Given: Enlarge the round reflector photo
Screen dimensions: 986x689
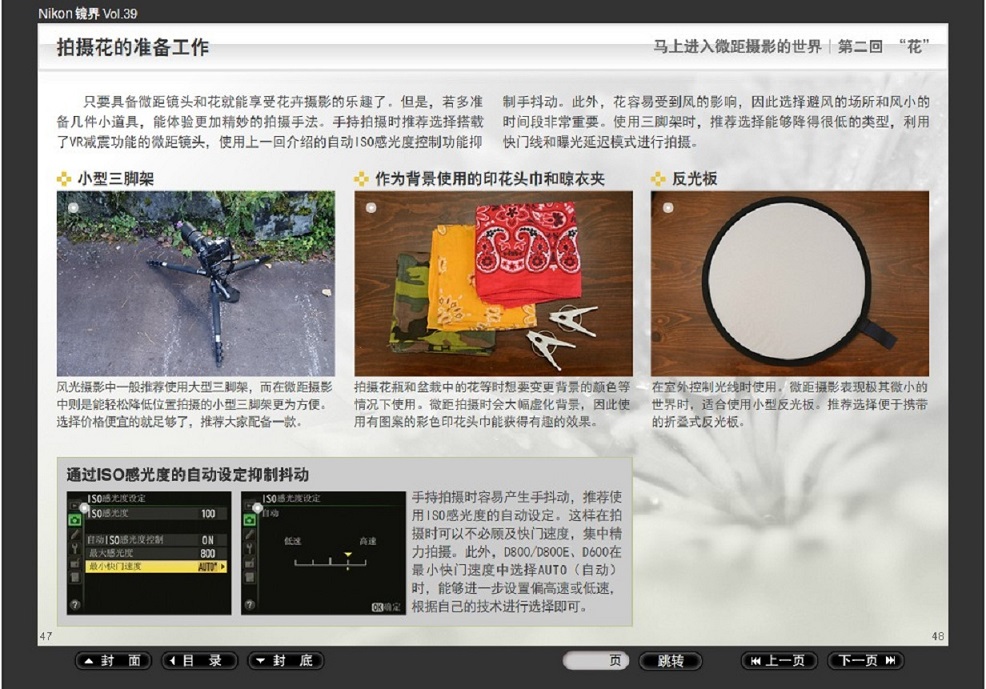Looking at the screenshot, I should tap(789, 285).
